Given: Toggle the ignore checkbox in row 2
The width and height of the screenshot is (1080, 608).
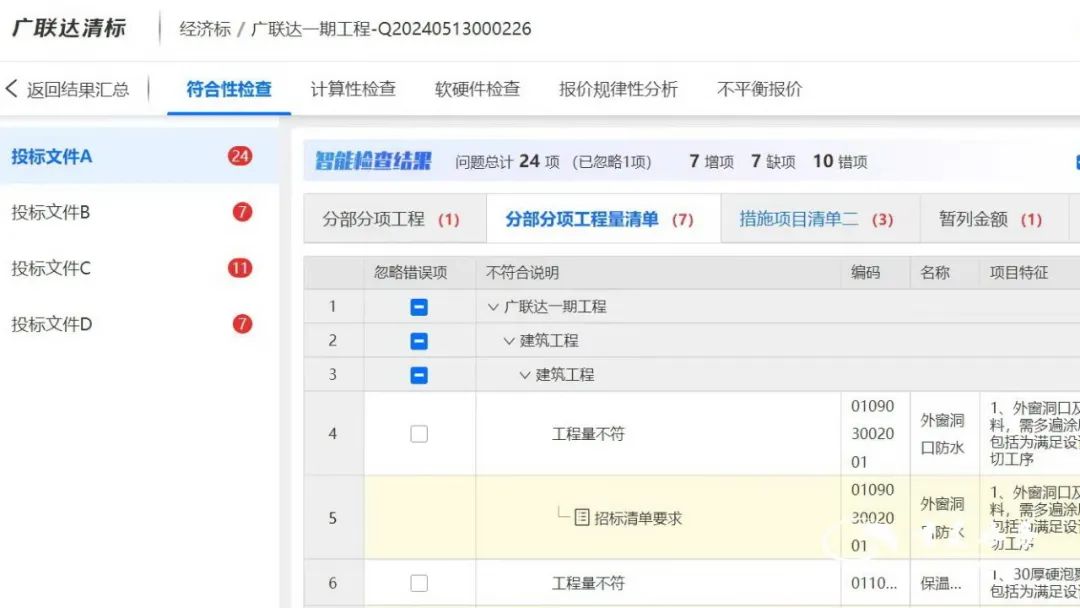Looking at the screenshot, I should [x=419, y=341].
